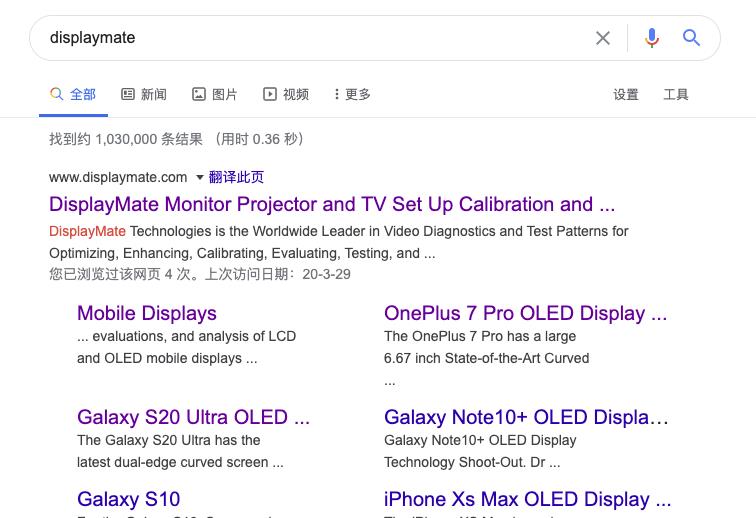Click 翻译此页 translate this page link

coord(236,177)
